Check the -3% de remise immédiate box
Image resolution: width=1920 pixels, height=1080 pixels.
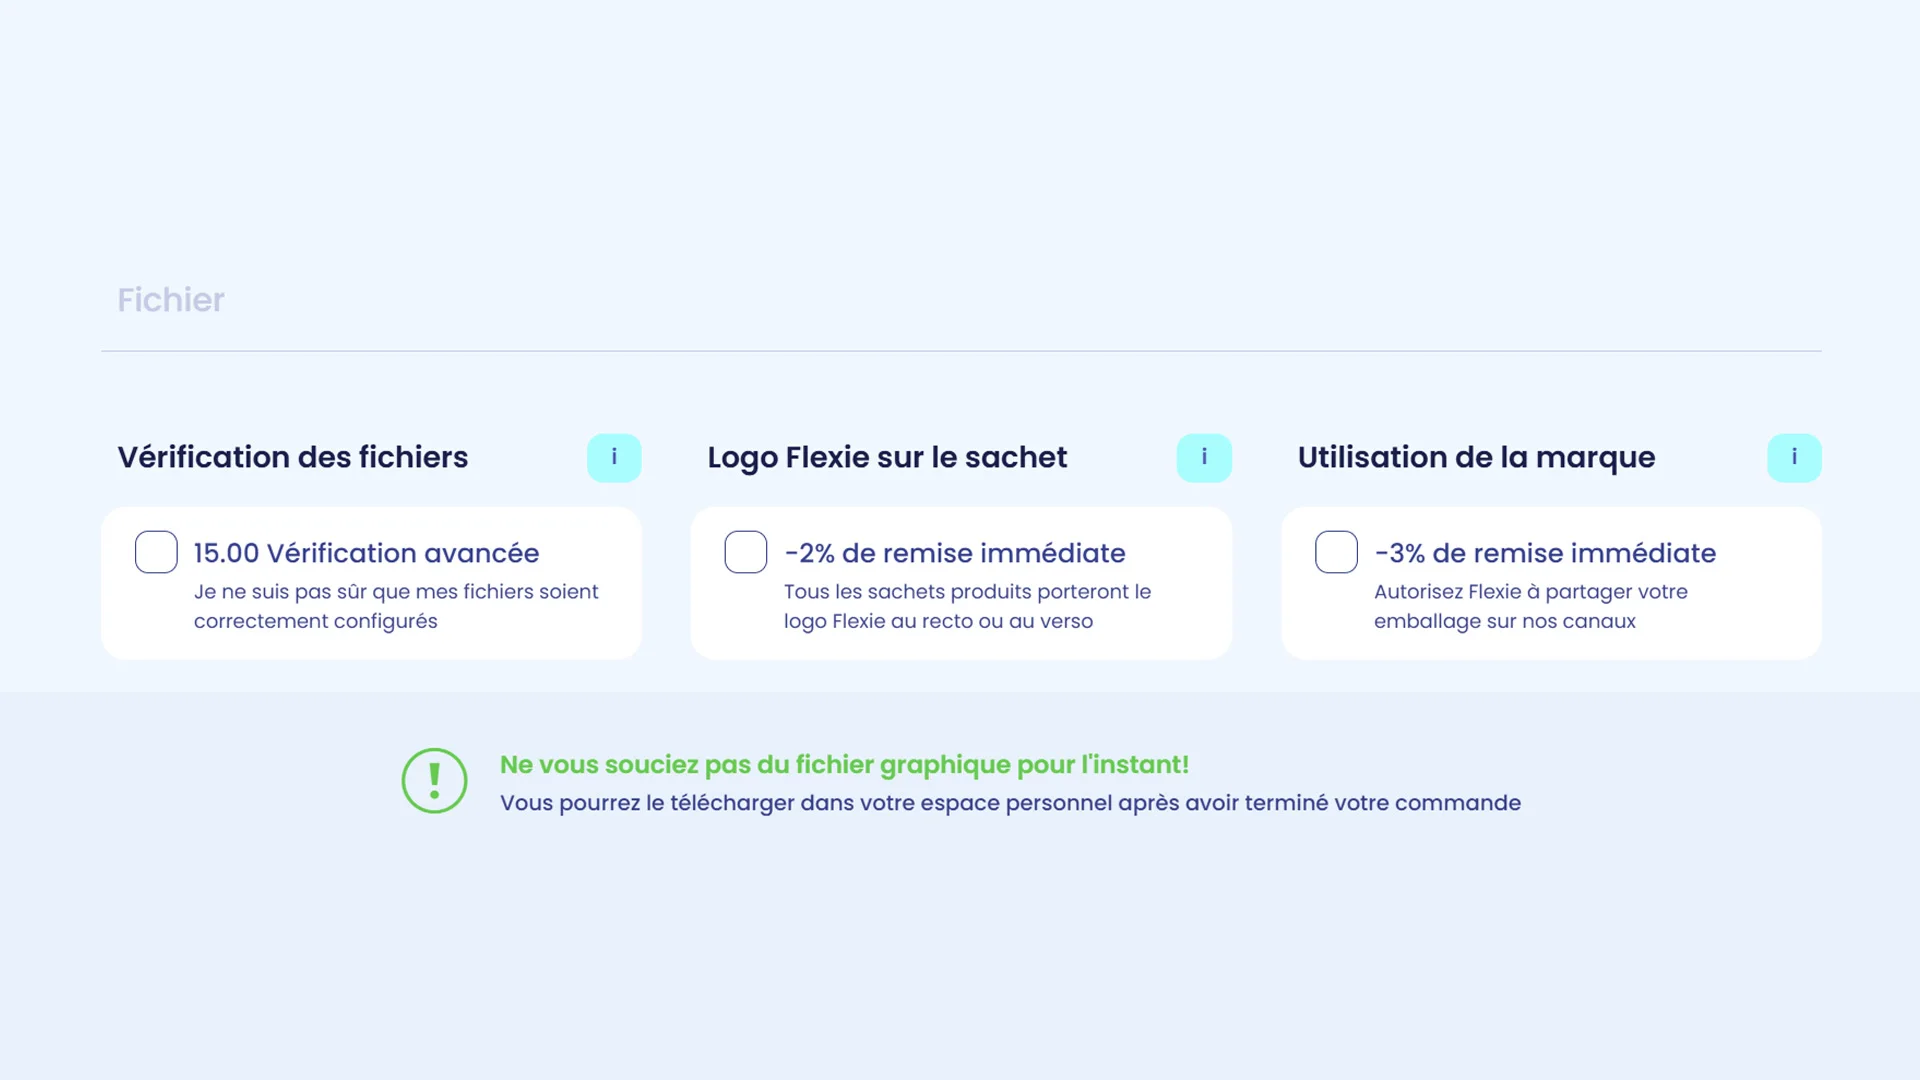click(1336, 552)
